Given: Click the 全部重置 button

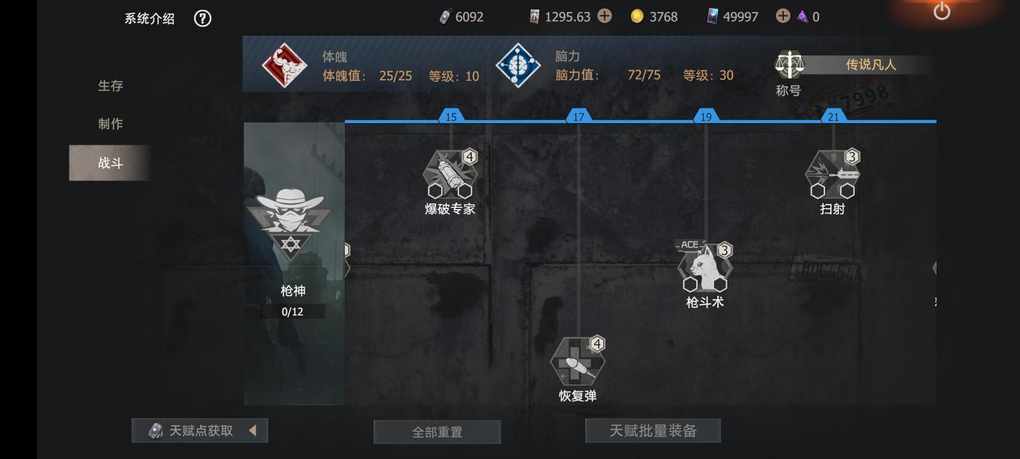Looking at the screenshot, I should 437,432.
